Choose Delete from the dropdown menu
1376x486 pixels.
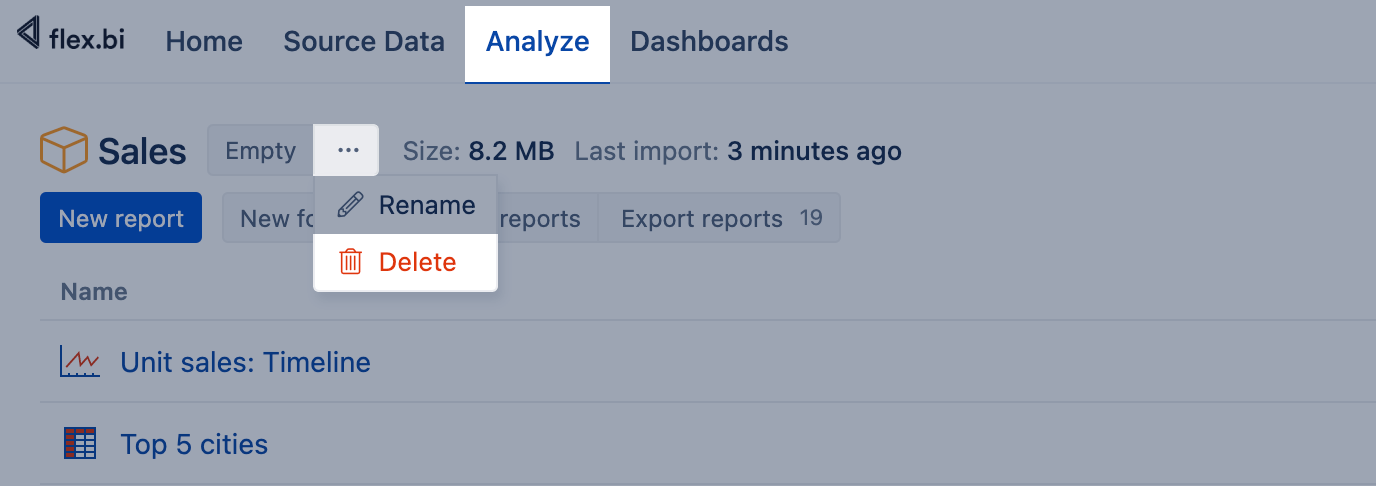tap(416, 262)
